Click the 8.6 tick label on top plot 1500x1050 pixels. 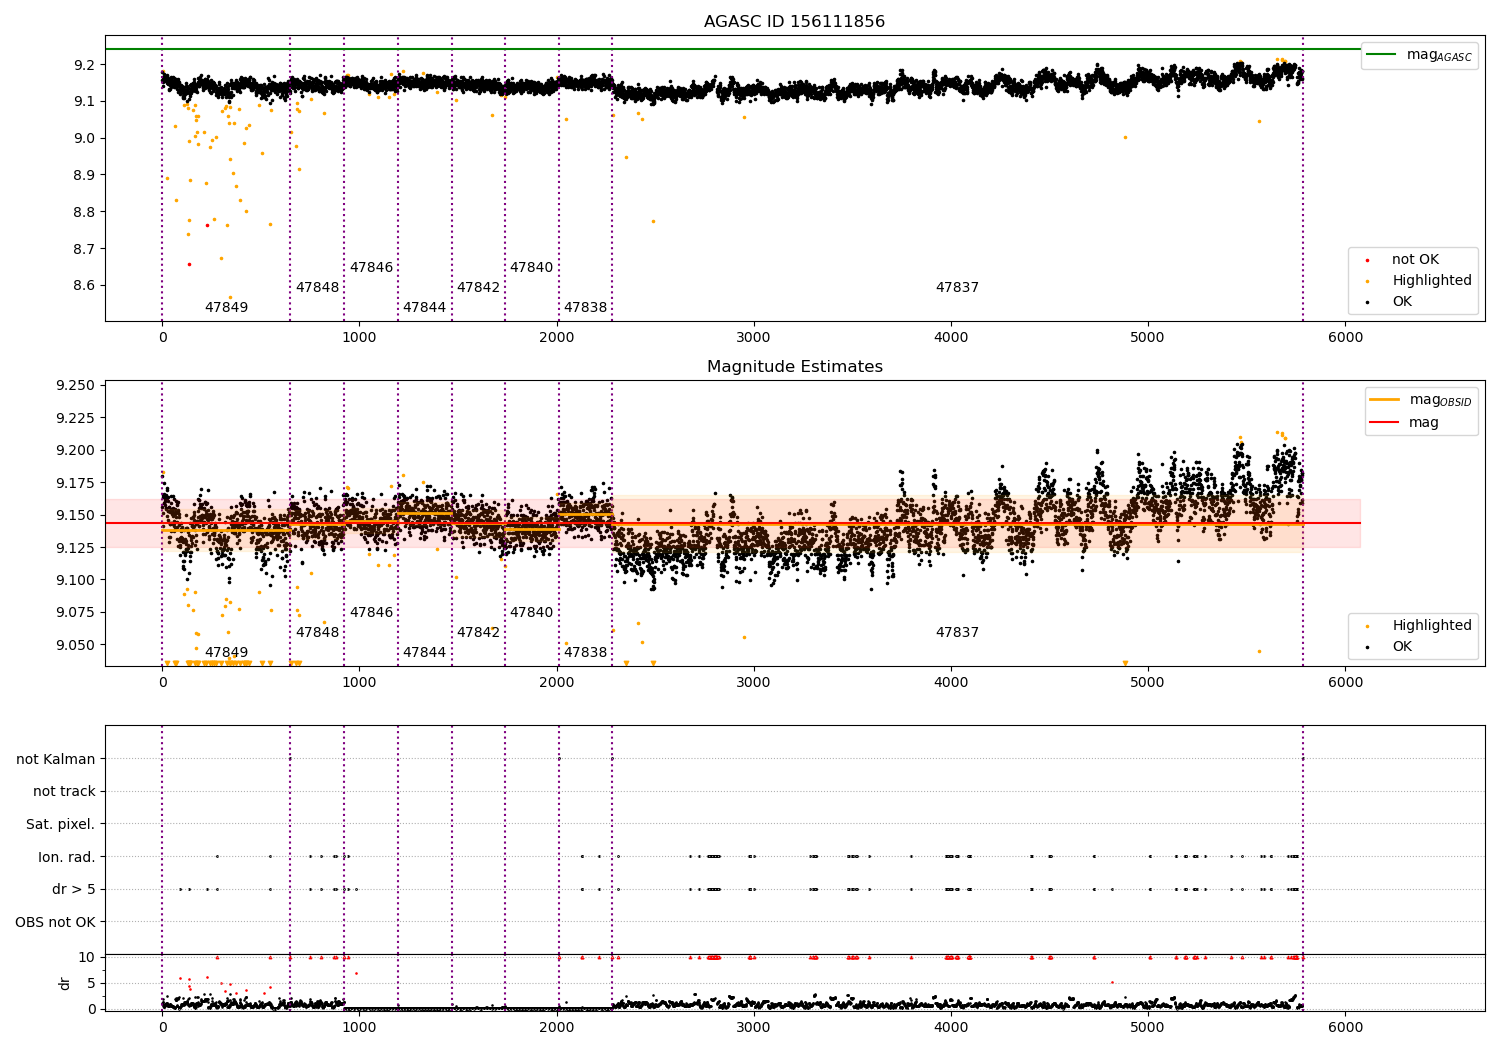[x=84, y=286]
